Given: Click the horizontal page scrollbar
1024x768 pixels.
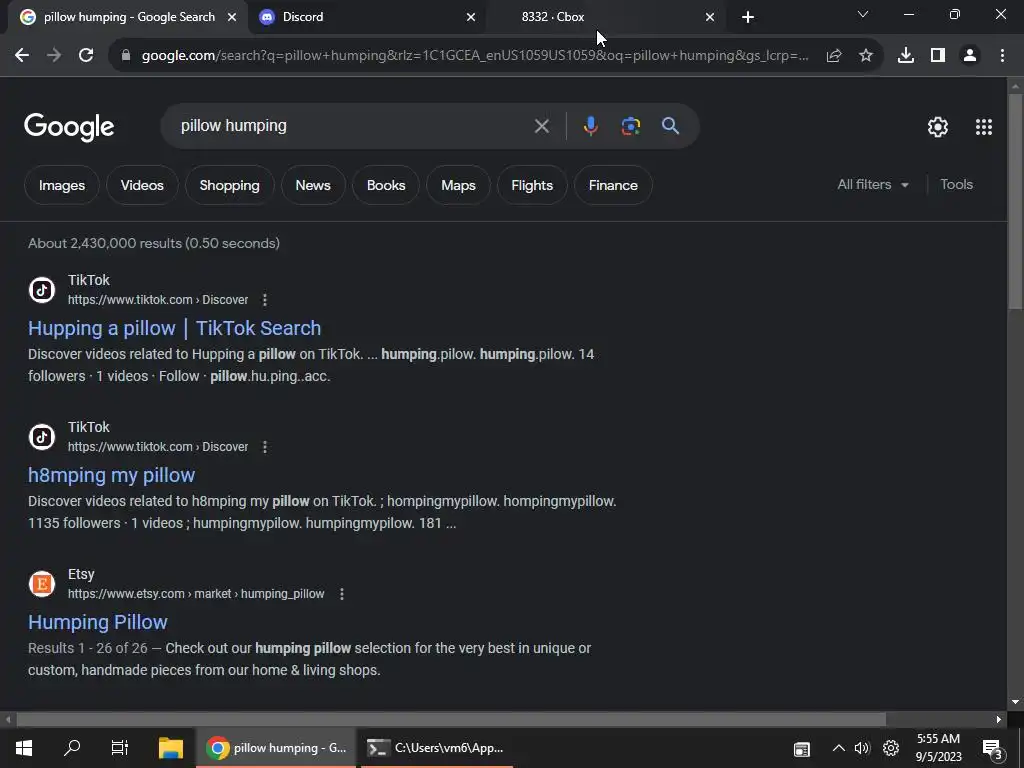Looking at the screenshot, I should [x=451, y=720].
